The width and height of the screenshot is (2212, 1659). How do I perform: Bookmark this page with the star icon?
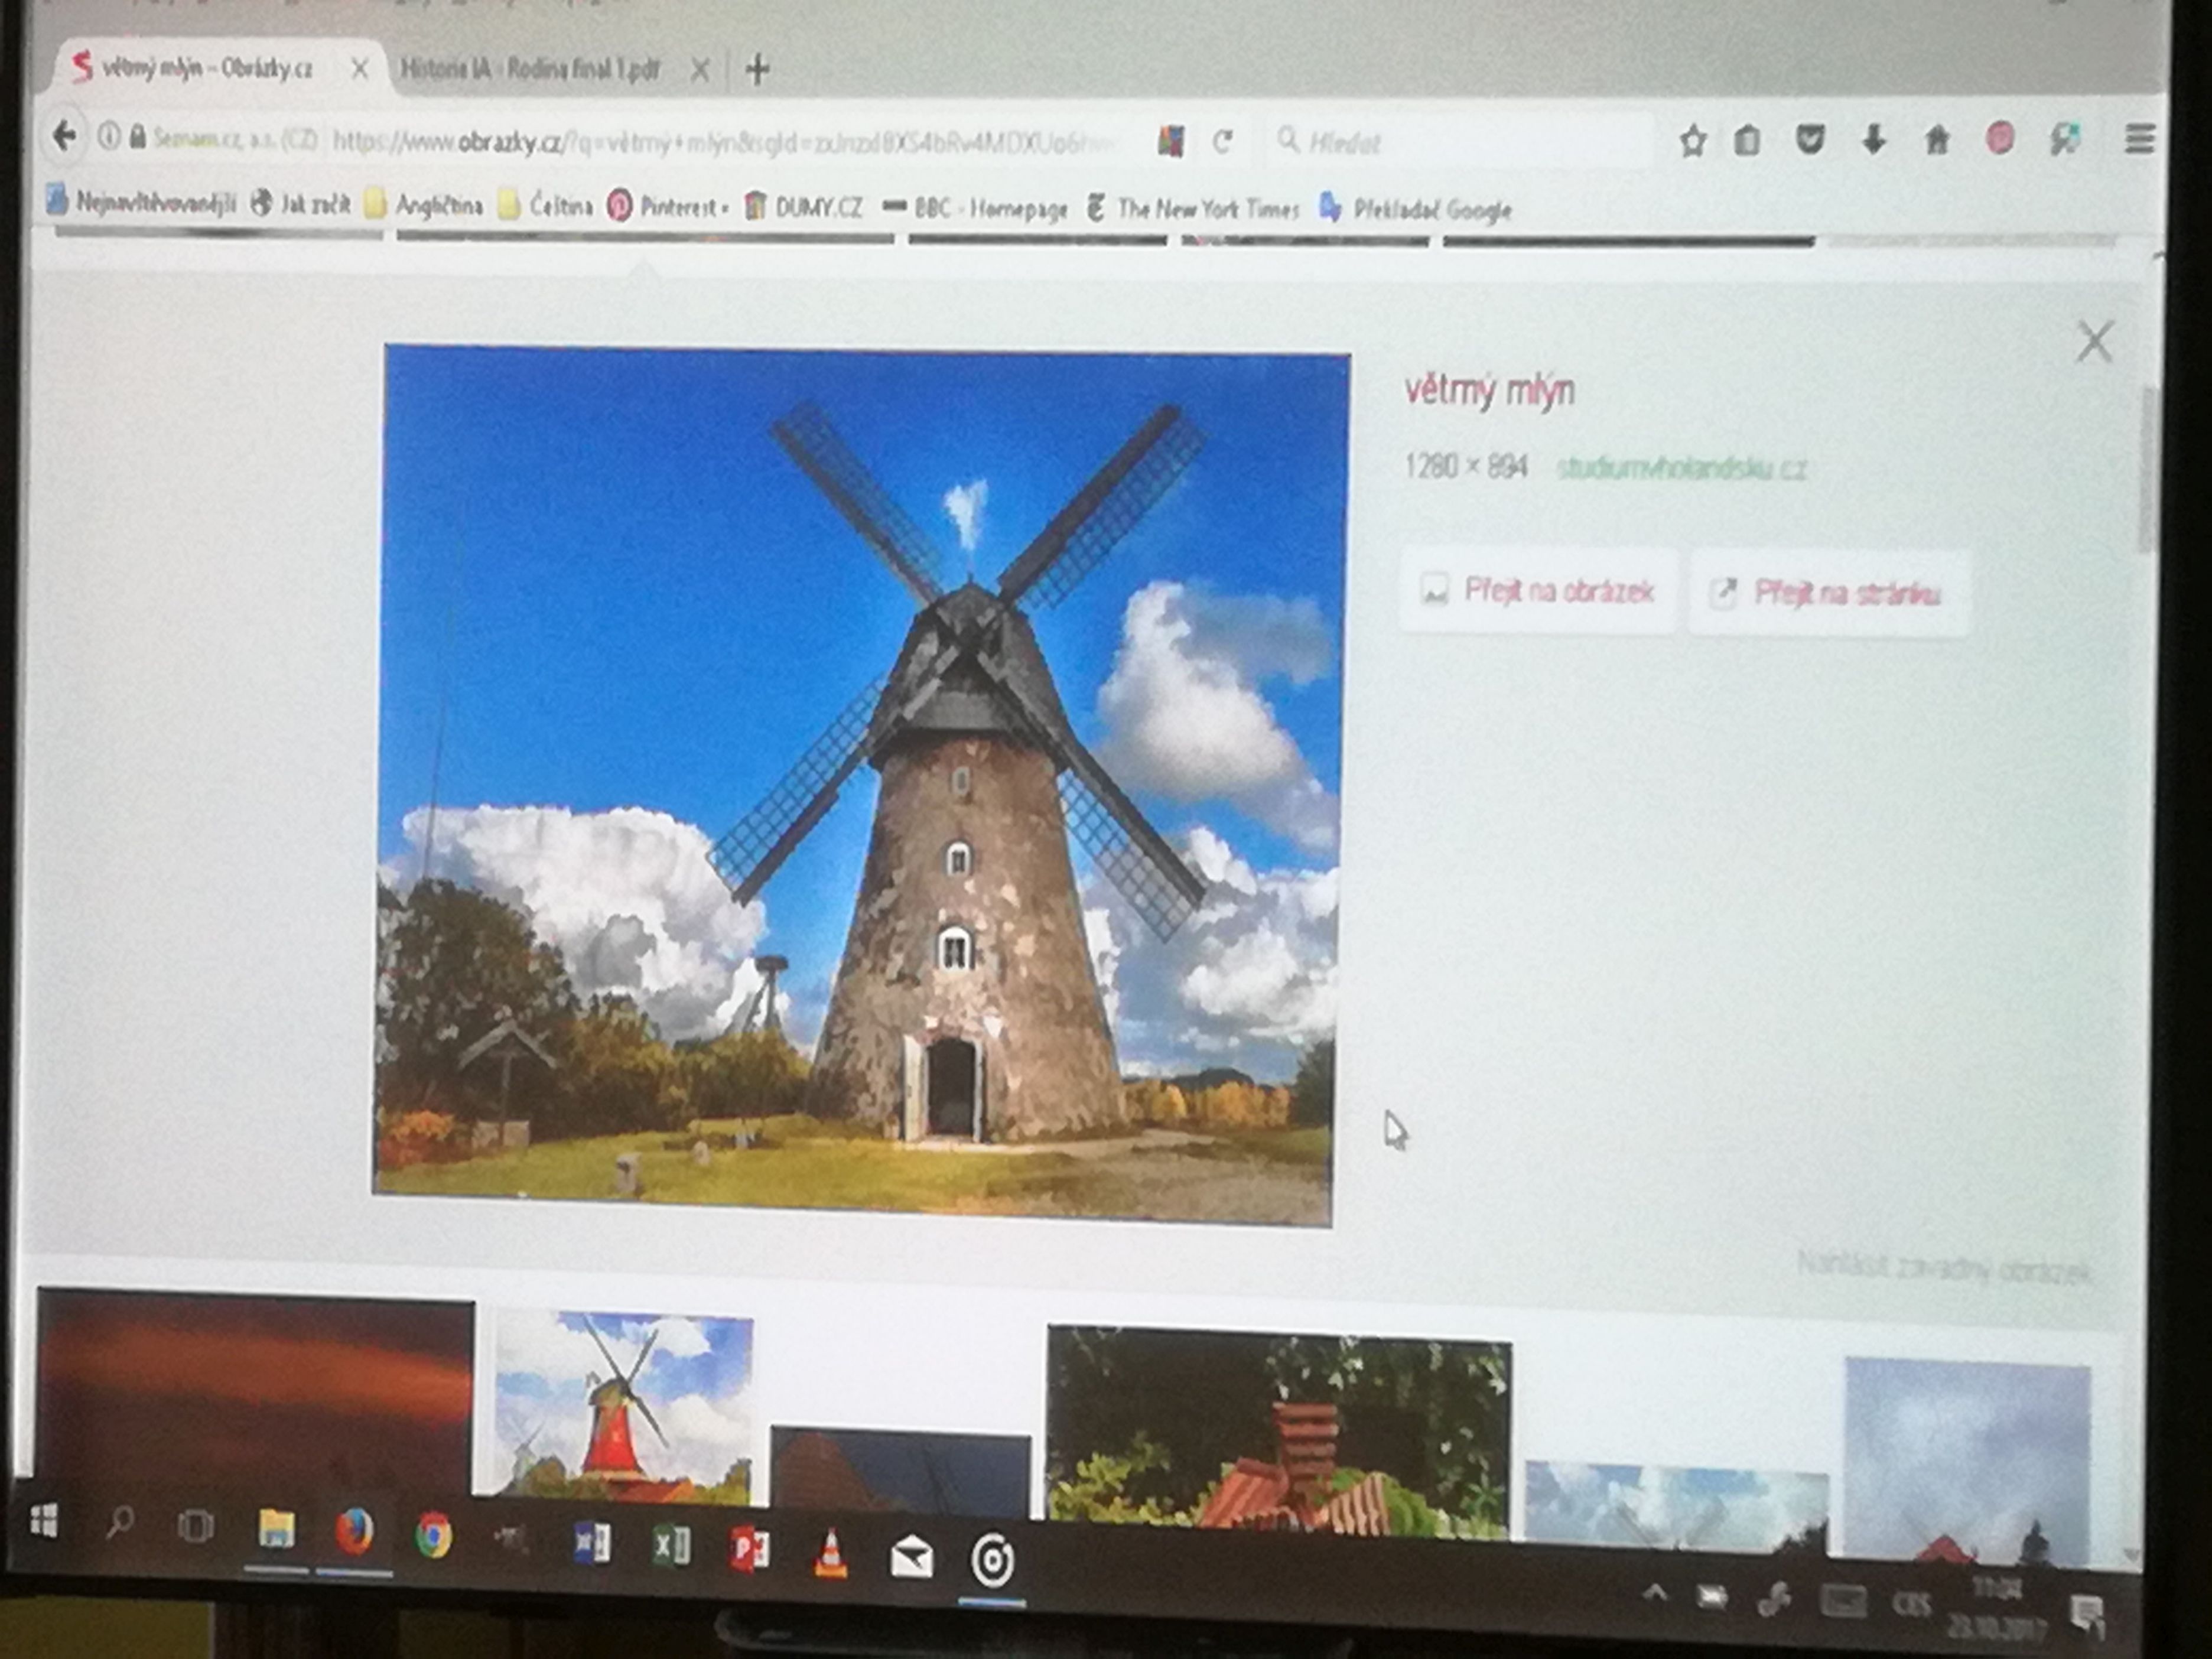click(x=1692, y=141)
